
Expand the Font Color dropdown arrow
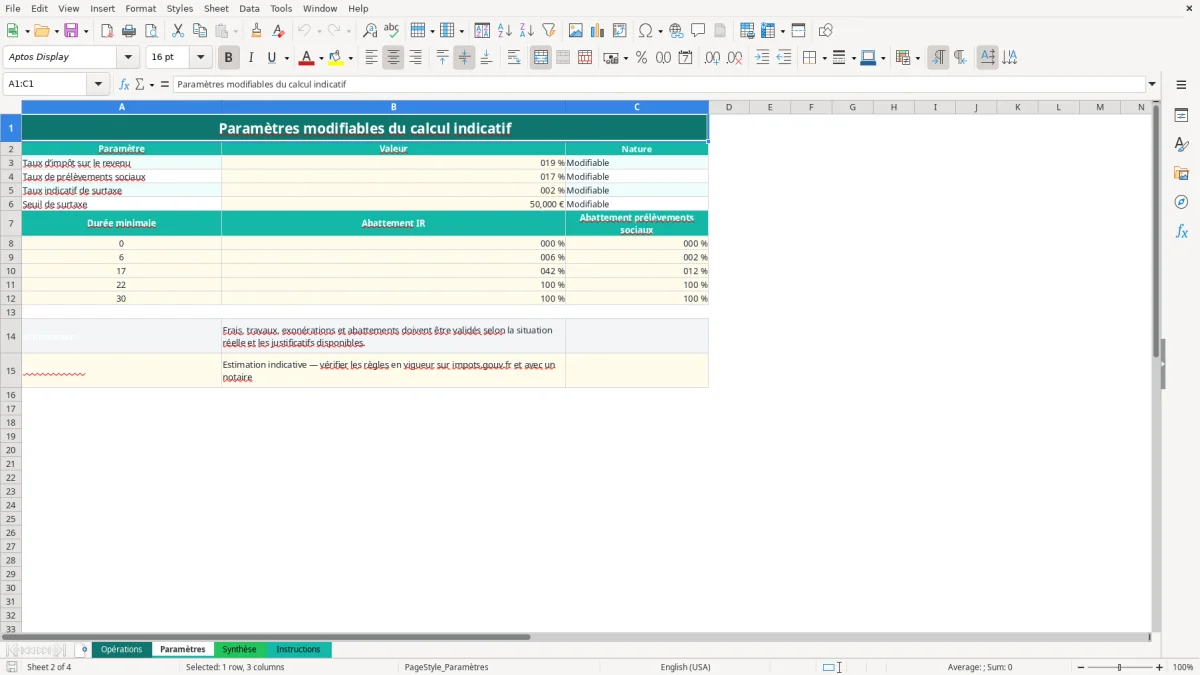click(321, 58)
